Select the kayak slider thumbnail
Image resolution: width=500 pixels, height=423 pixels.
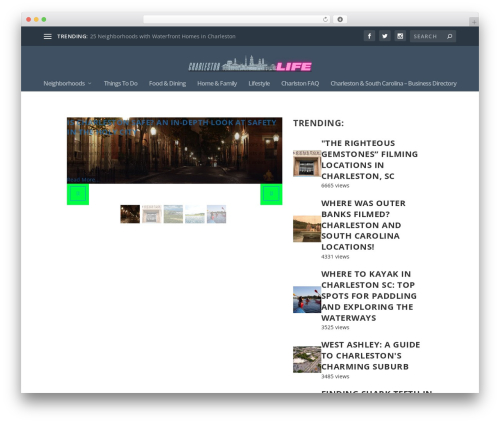(216, 214)
